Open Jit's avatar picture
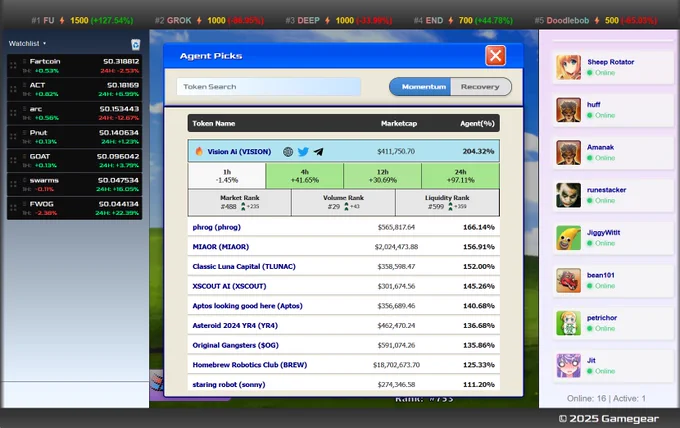This screenshot has width=680, height=428. (569, 366)
